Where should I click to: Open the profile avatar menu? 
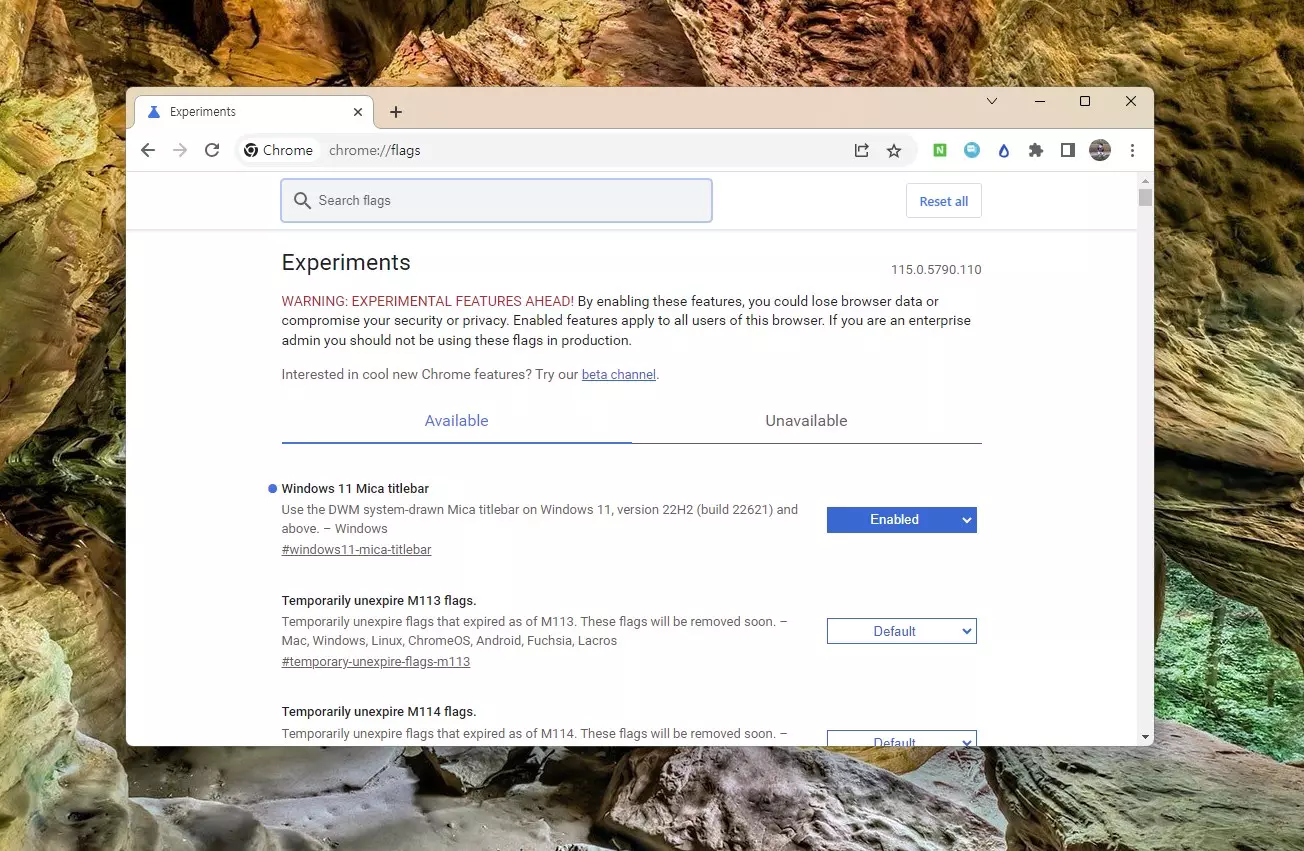point(1100,150)
